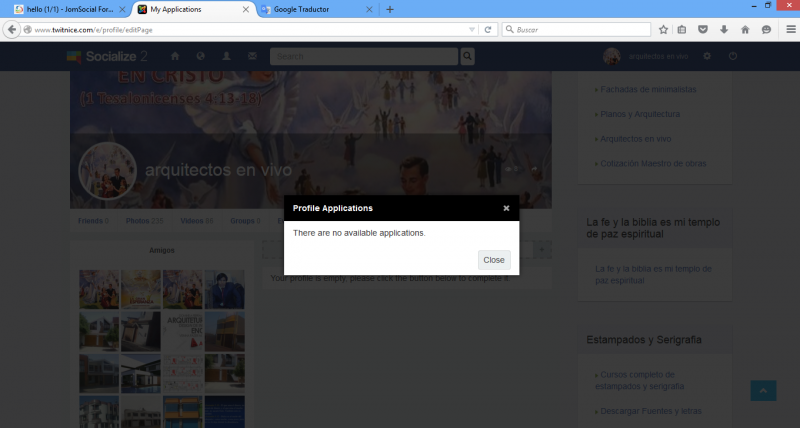Image resolution: width=800 pixels, height=428 pixels.
Task: Open Cursos completo de estampados link
Action: 640,381
